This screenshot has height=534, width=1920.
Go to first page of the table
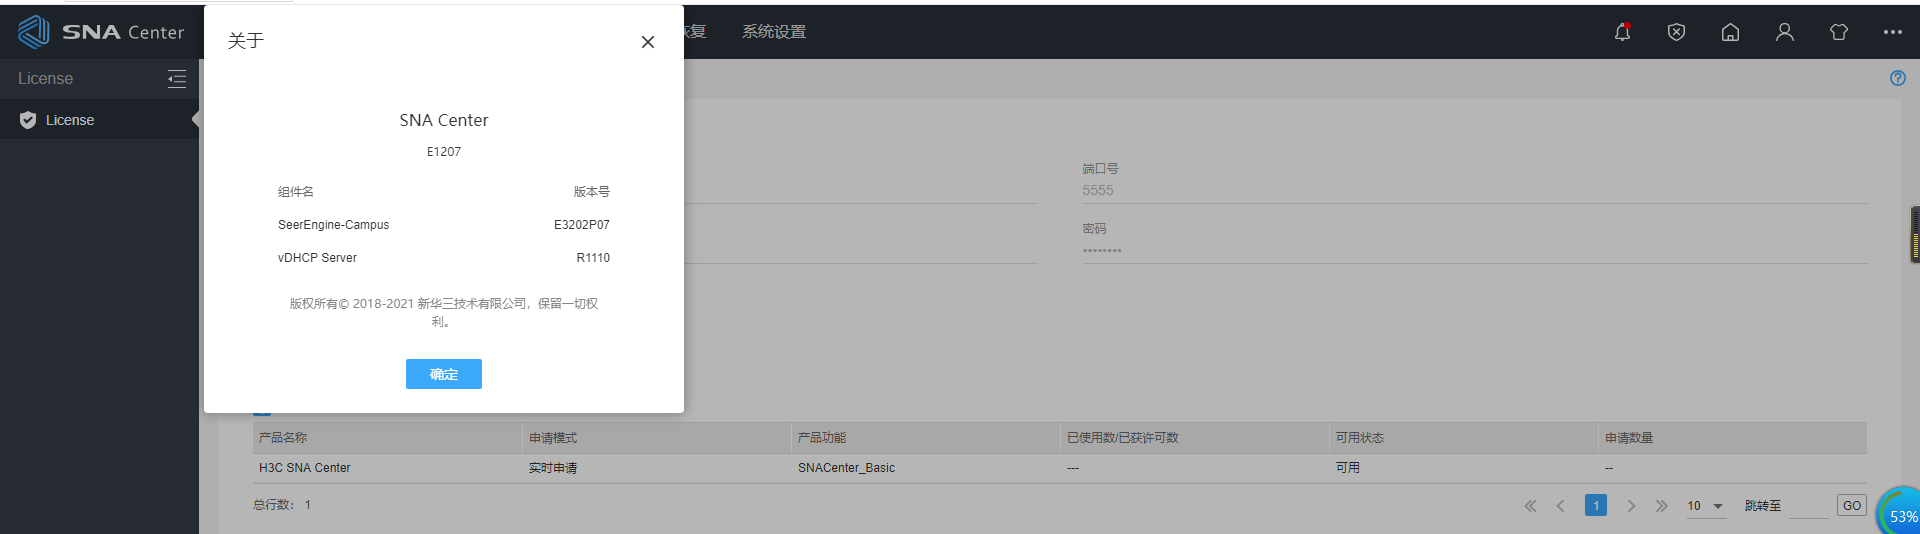coord(1530,506)
